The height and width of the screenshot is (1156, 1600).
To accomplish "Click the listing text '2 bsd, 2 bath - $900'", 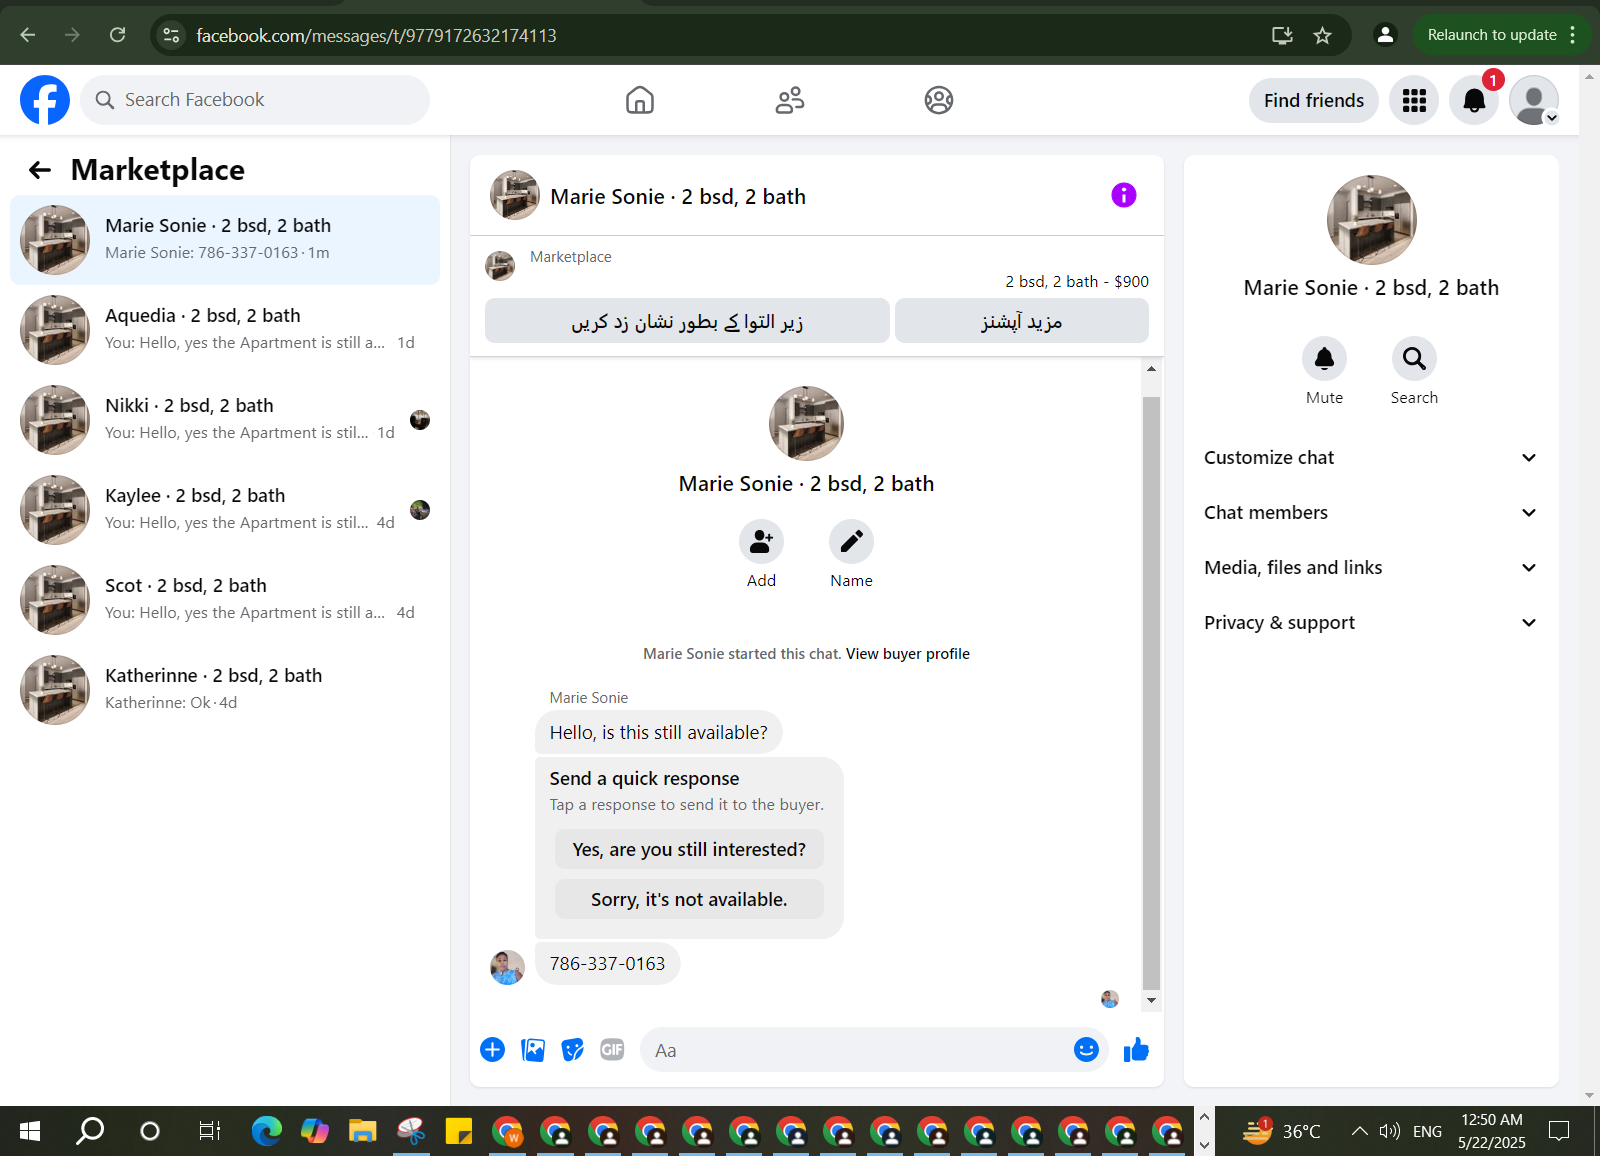I will [x=1077, y=282].
